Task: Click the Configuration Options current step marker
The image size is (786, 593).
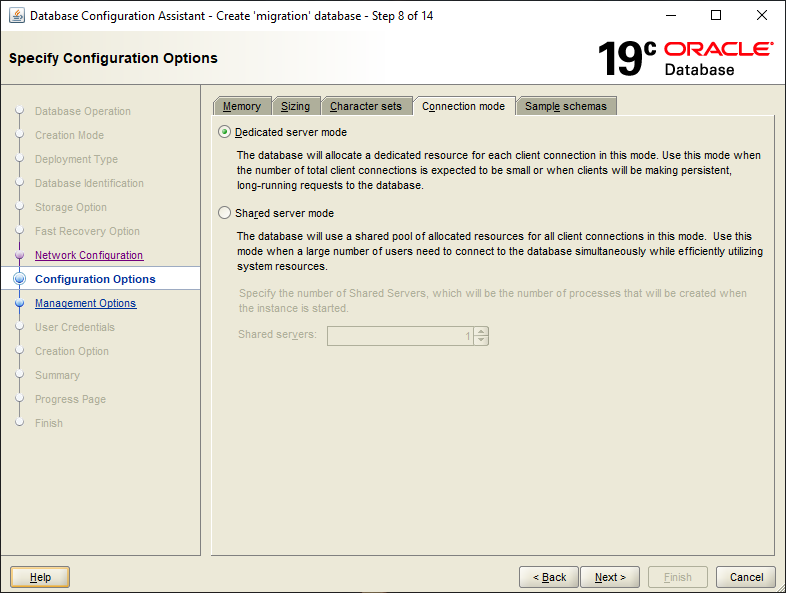Action: [20, 279]
